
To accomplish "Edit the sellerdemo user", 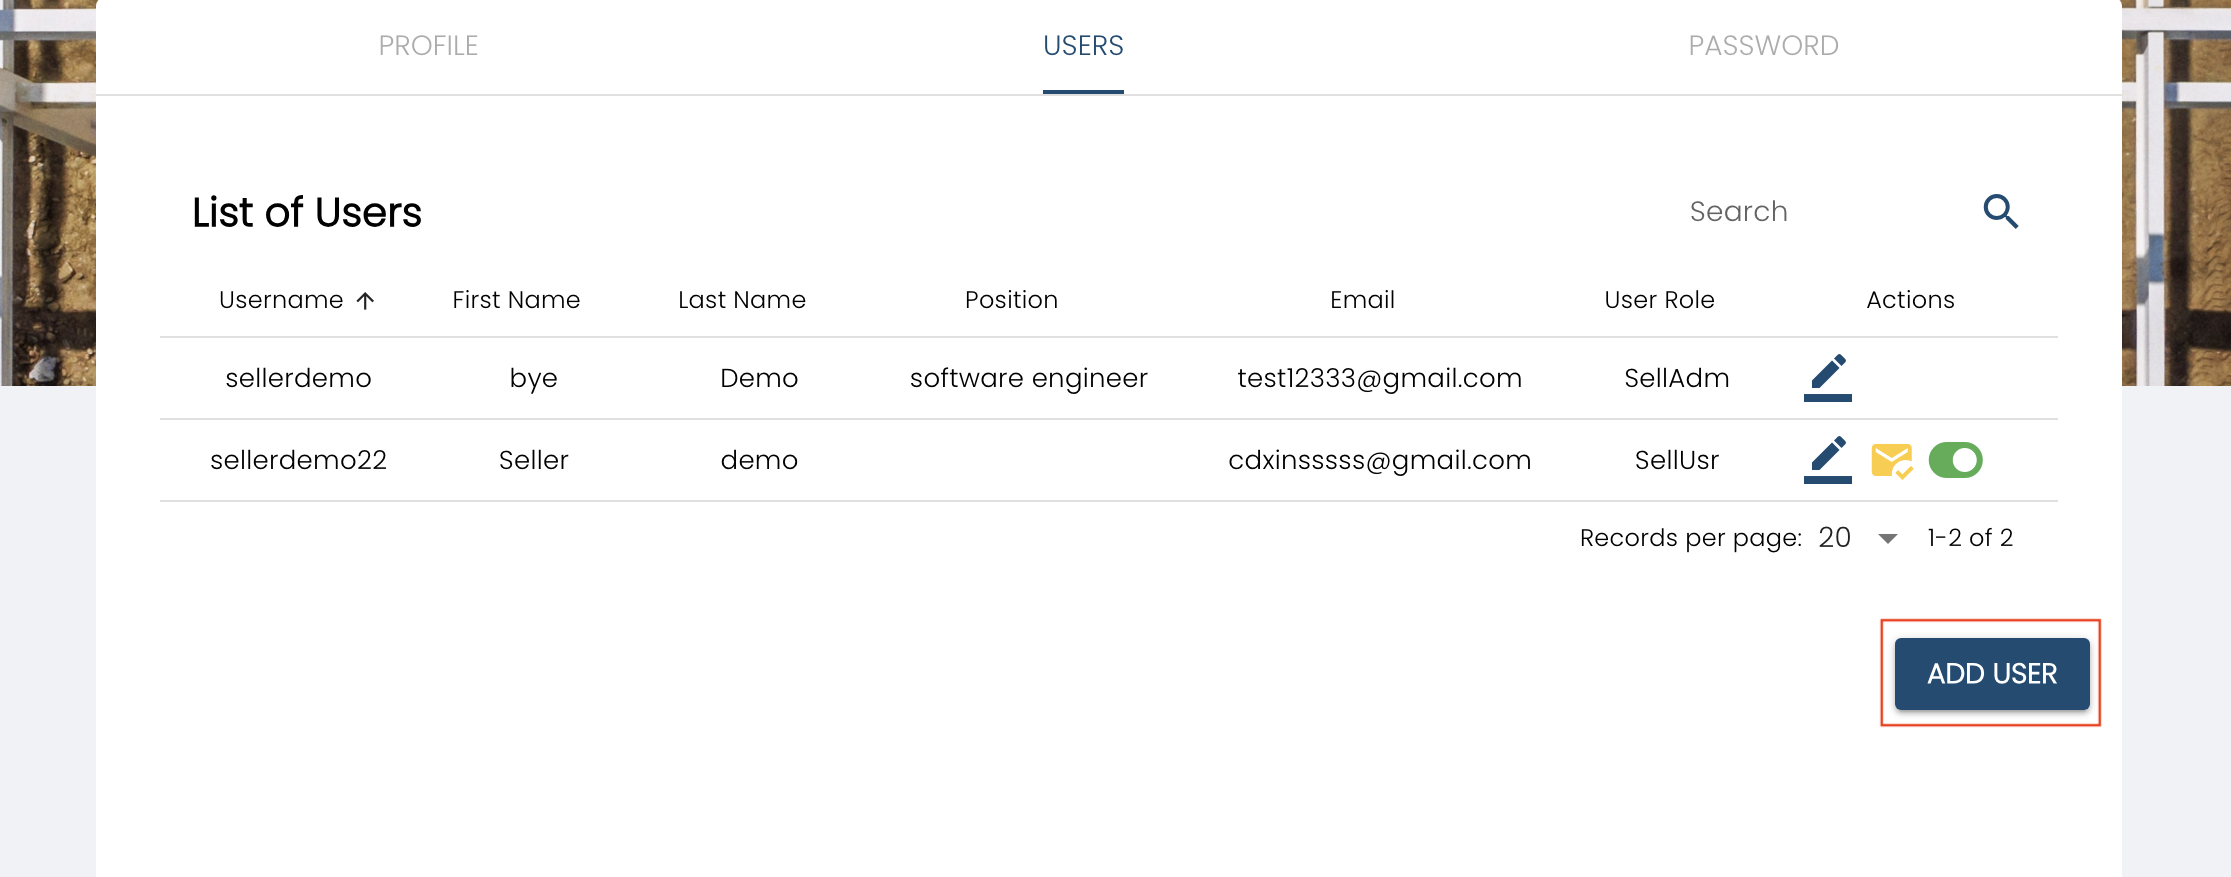I will pos(1827,377).
